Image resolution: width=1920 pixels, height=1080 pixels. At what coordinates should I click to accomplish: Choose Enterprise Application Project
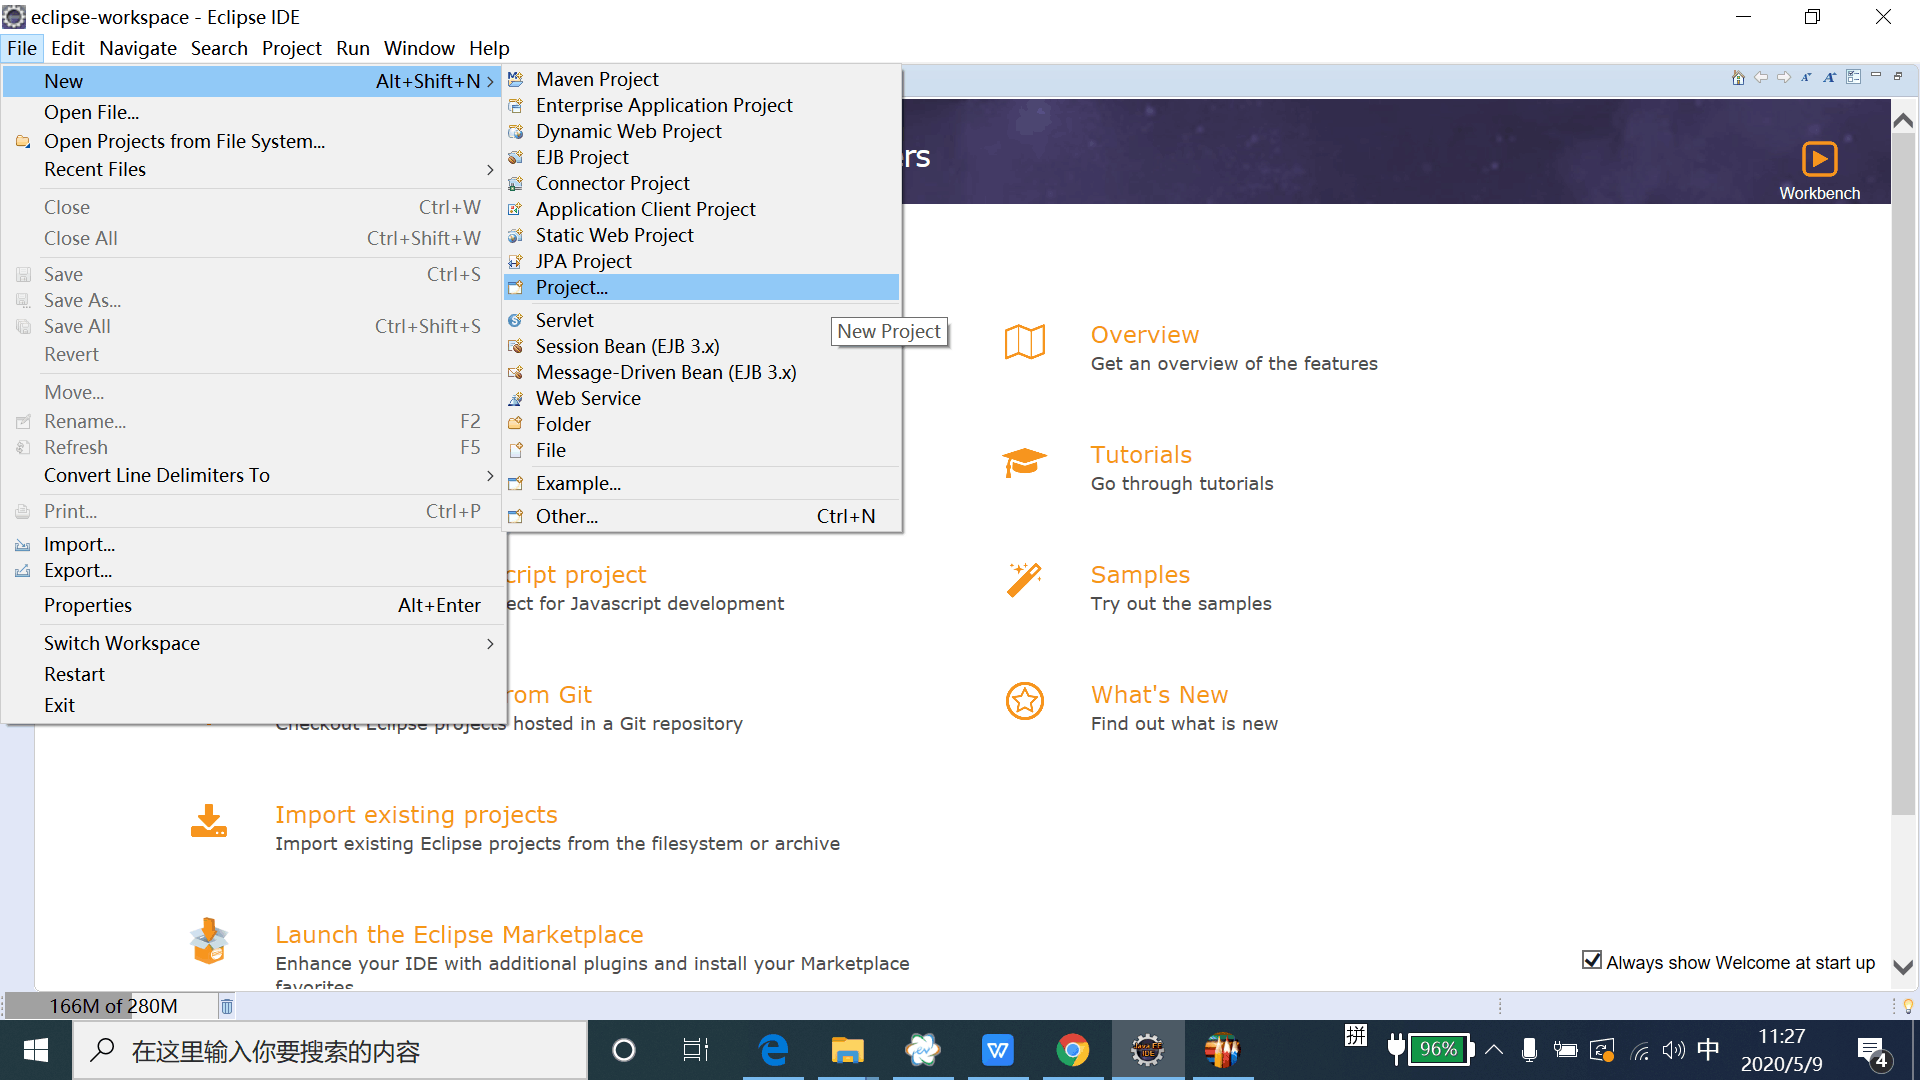[702, 105]
